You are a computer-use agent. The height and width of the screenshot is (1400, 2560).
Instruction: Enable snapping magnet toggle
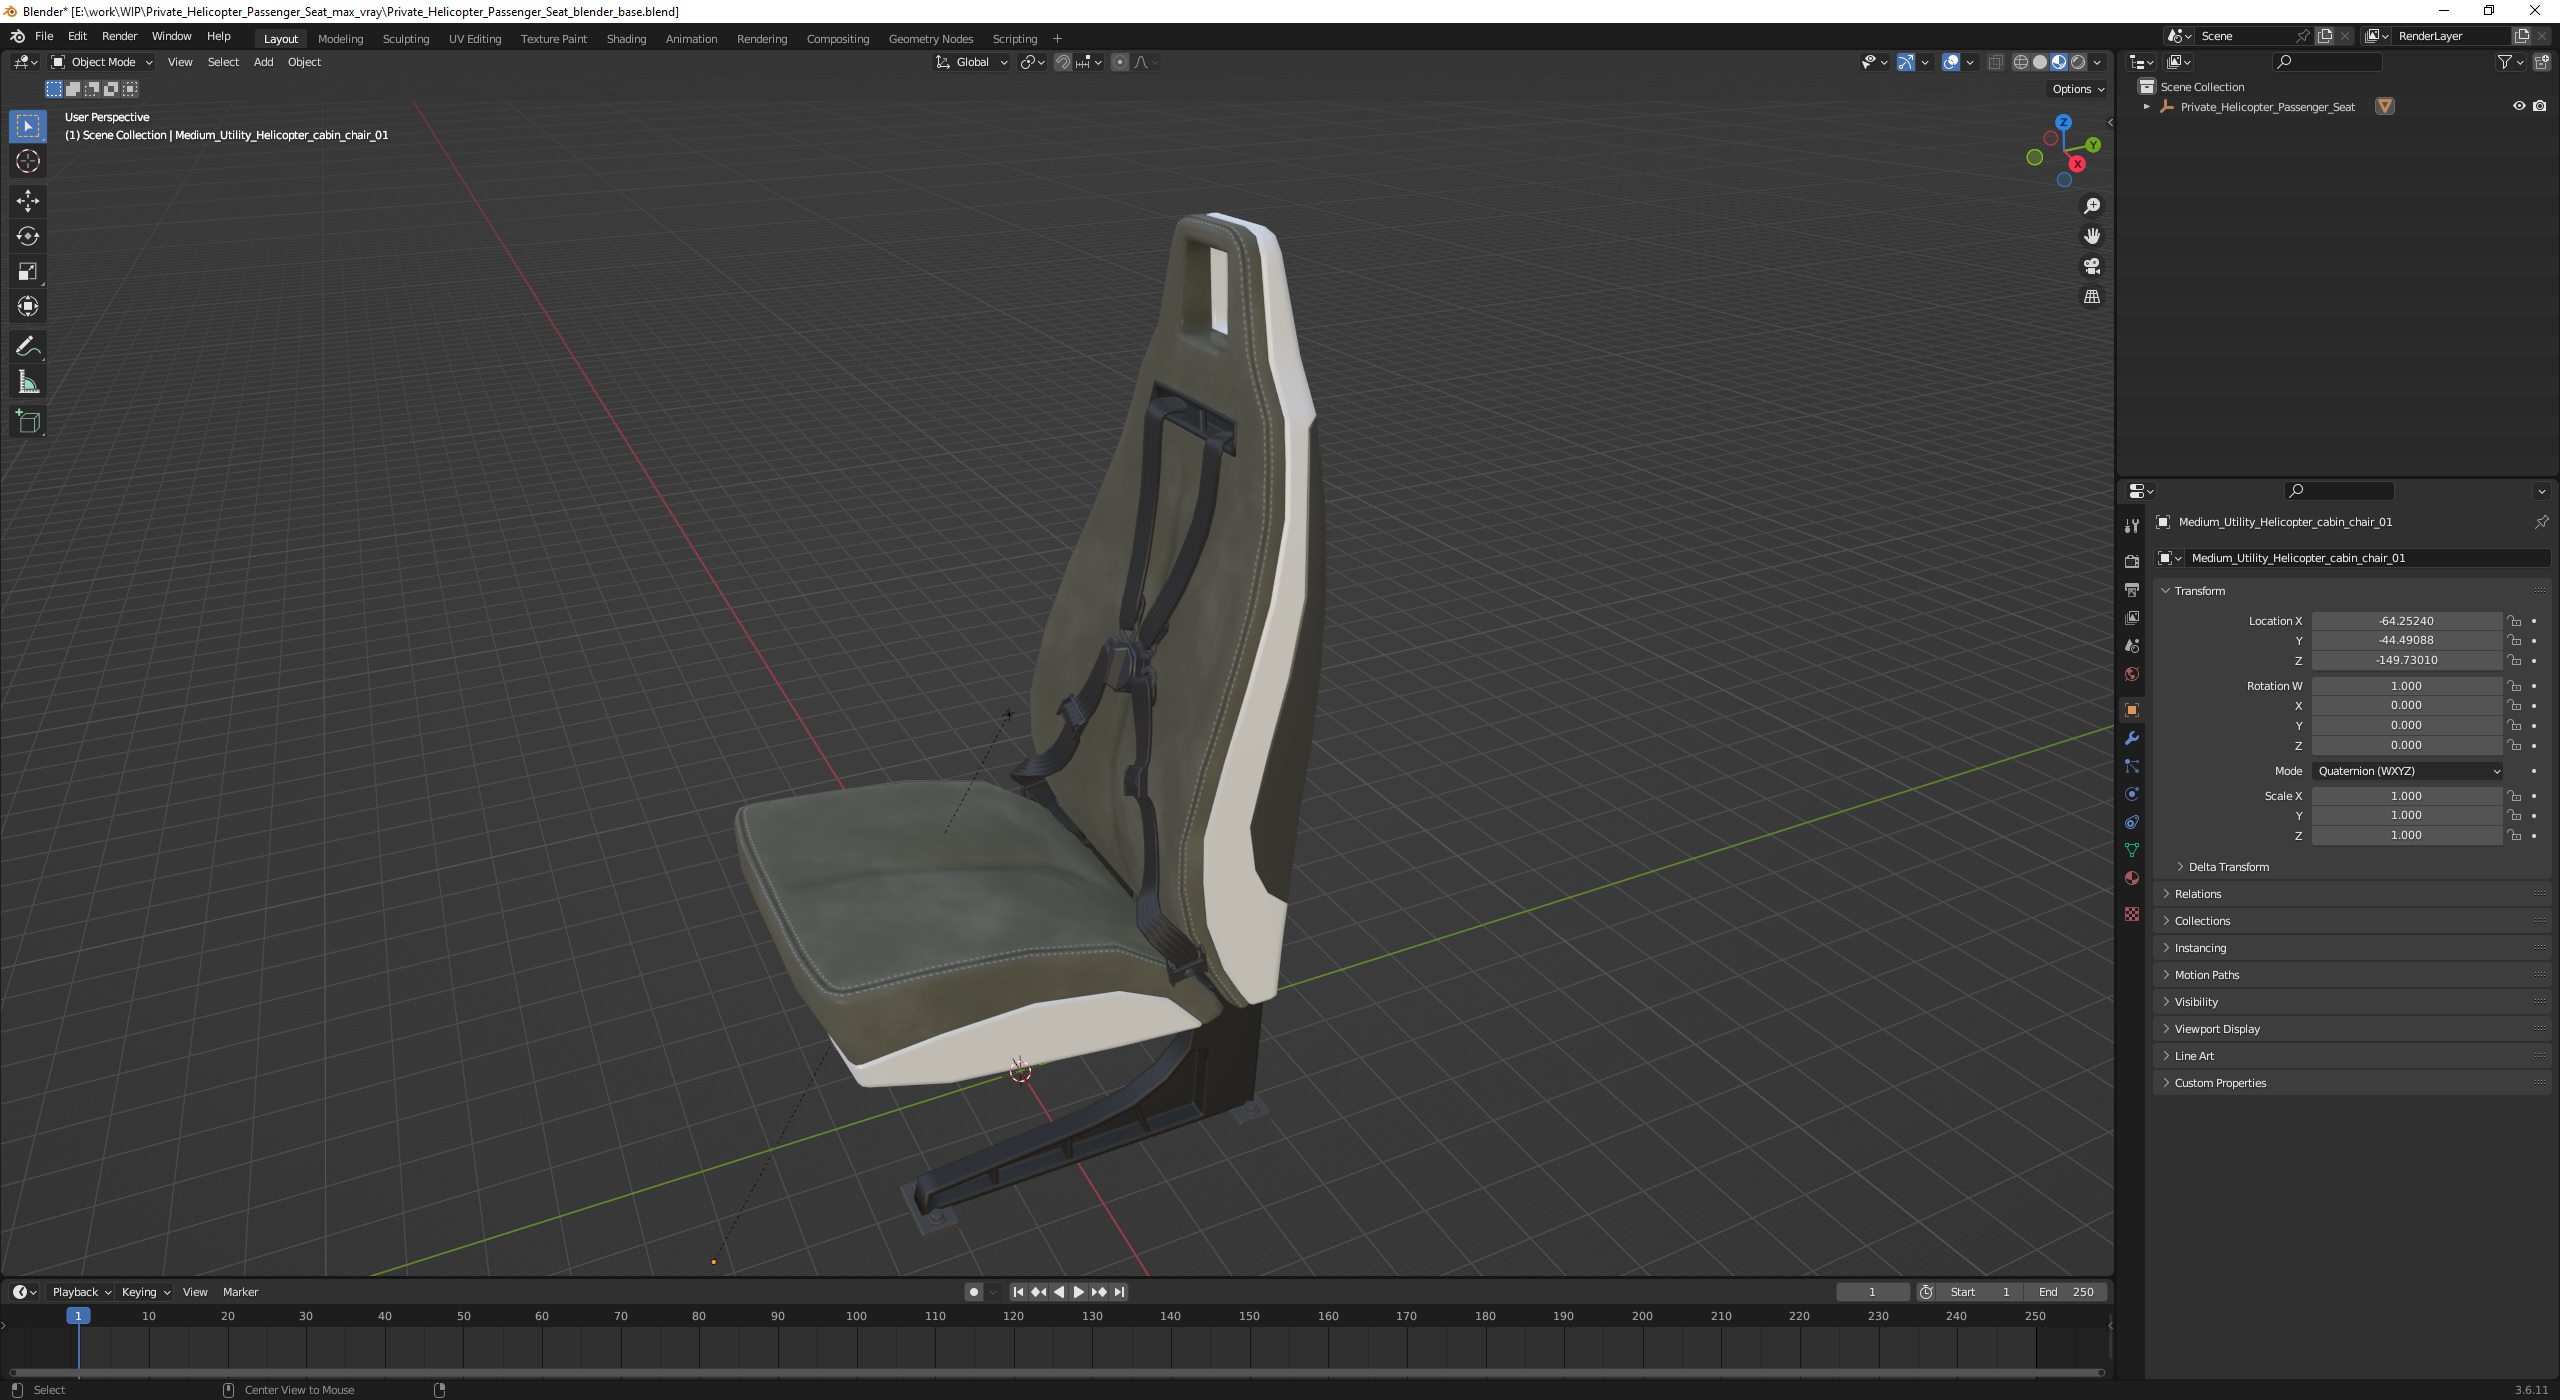[x=1063, y=62]
